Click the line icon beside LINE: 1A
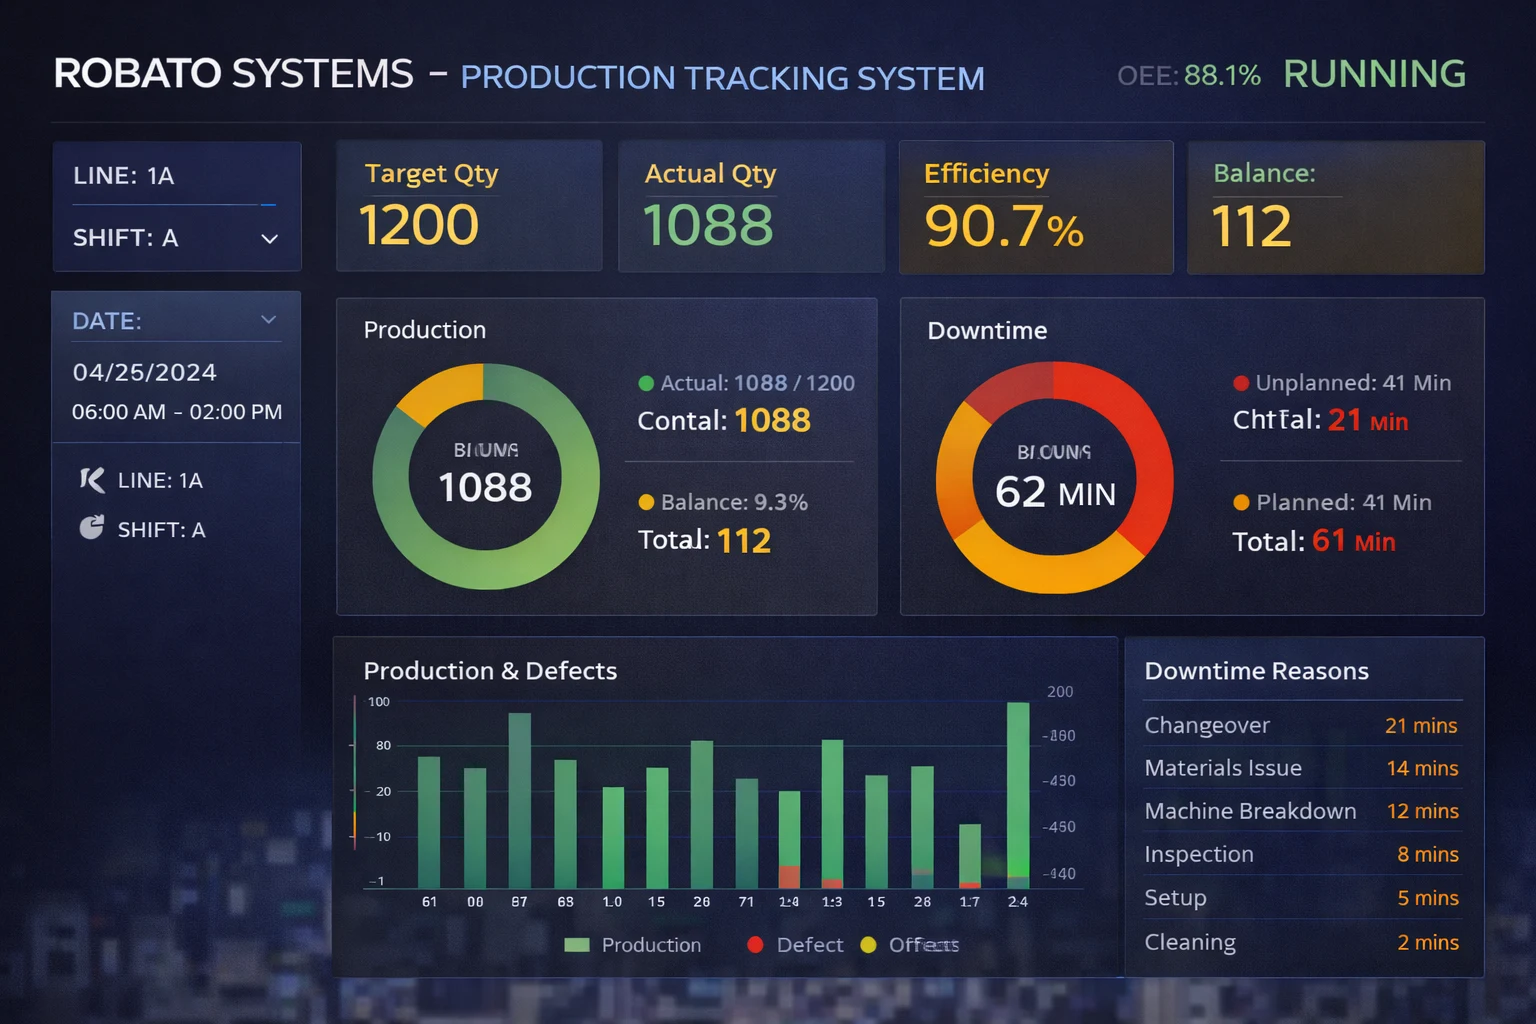Image resolution: width=1536 pixels, height=1024 pixels. coord(92,480)
